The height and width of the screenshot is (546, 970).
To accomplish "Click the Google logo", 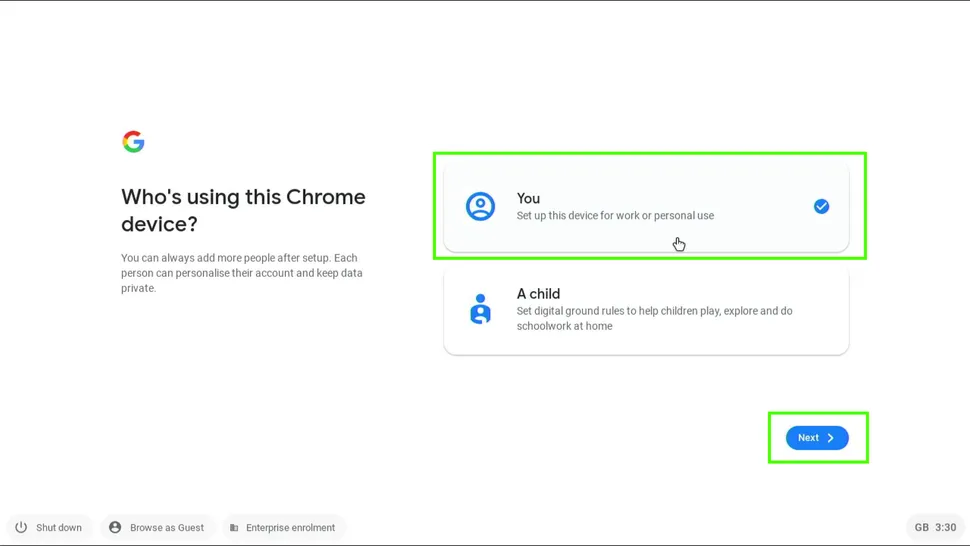I will [x=133, y=142].
